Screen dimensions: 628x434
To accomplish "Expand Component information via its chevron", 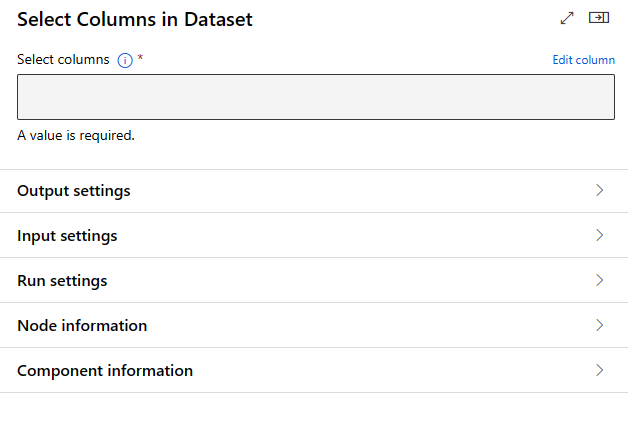I will pos(600,371).
